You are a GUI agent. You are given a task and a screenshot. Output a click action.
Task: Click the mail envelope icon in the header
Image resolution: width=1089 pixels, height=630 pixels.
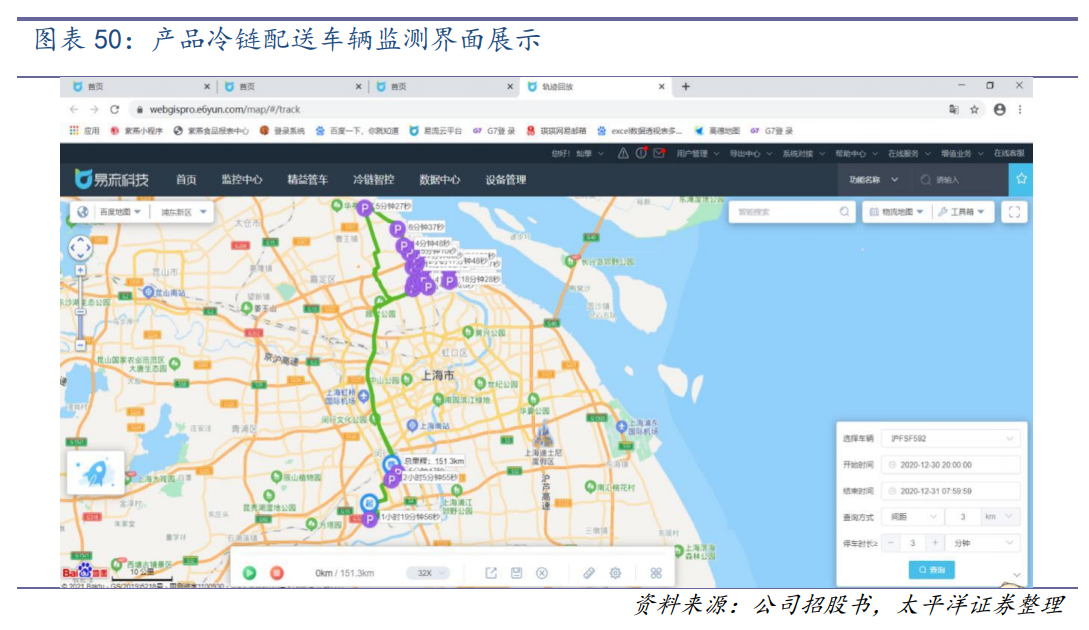click(x=659, y=154)
